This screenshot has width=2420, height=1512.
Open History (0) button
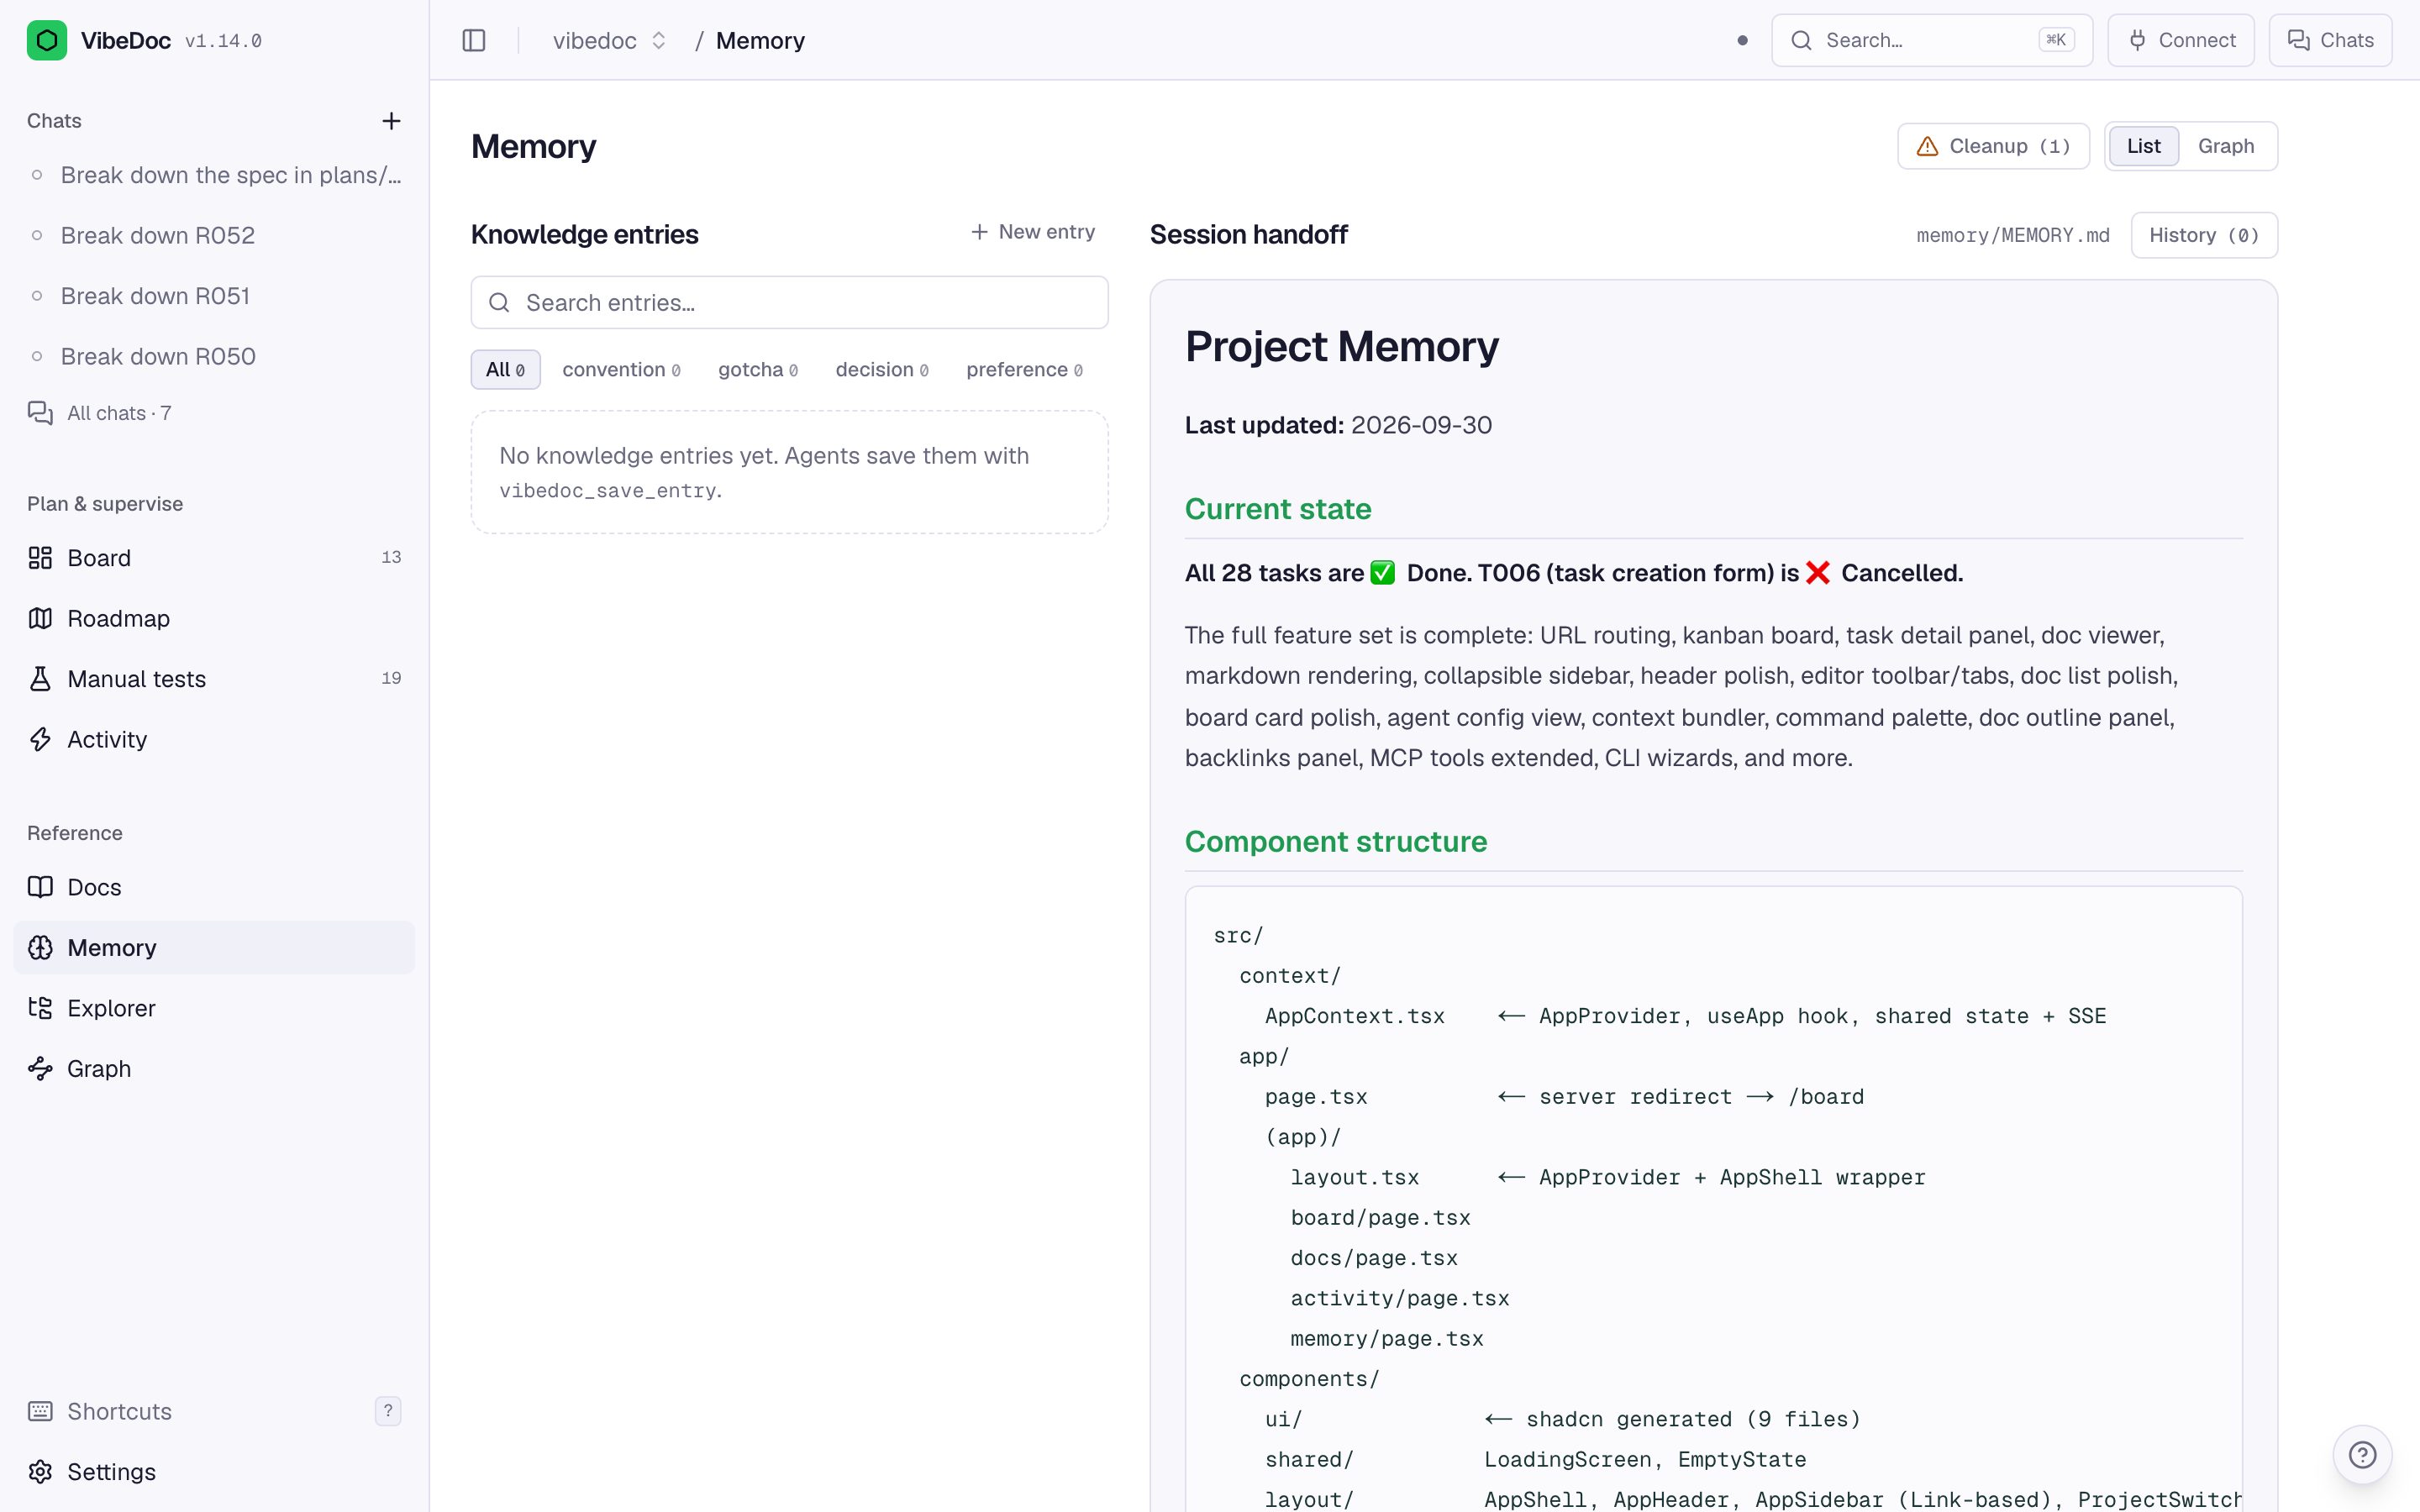coord(2204,235)
